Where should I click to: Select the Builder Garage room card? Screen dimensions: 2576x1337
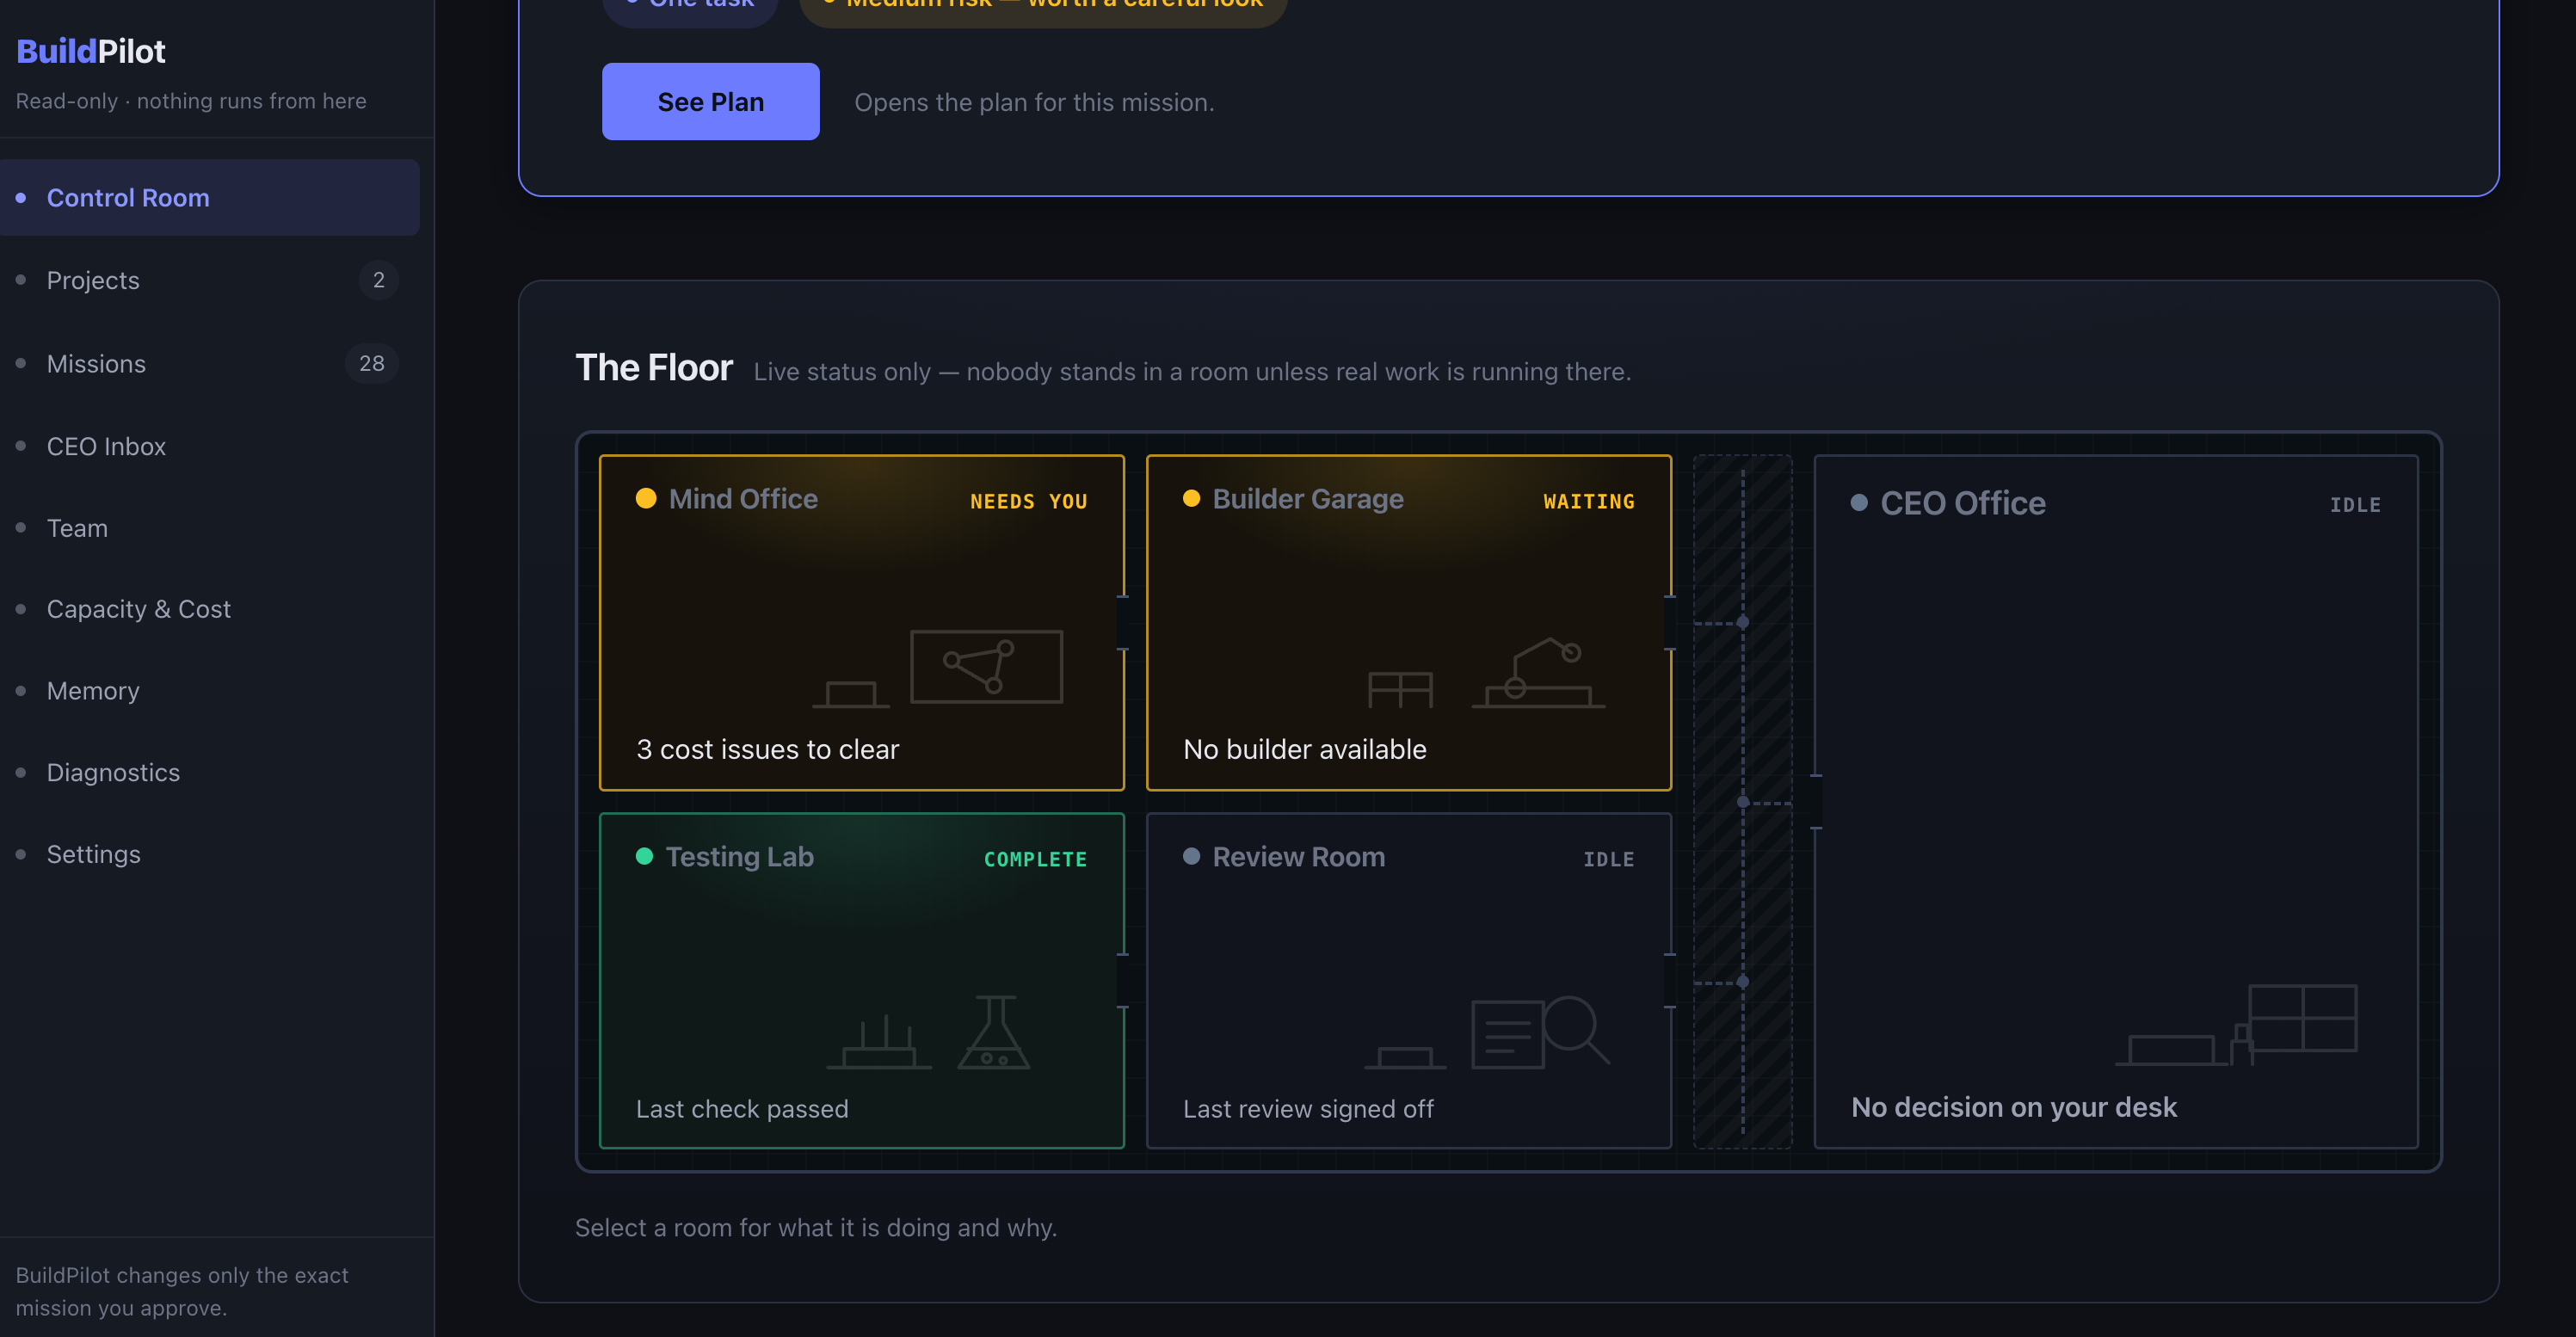[1408, 623]
